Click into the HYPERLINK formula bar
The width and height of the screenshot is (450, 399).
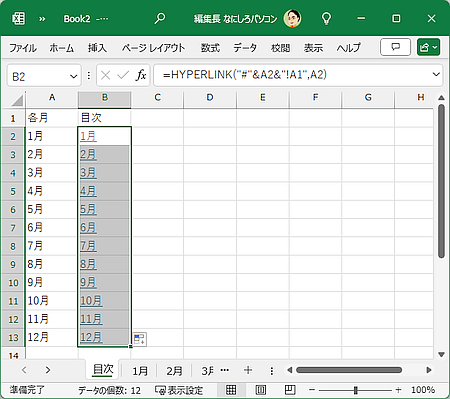click(293, 75)
